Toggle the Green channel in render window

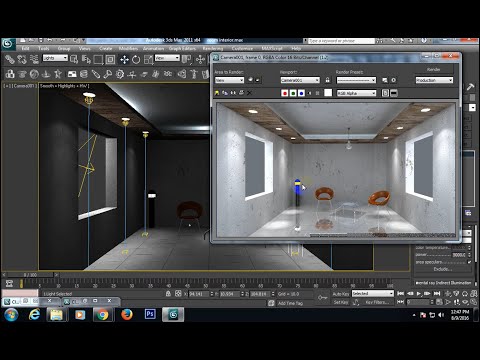tap(293, 93)
